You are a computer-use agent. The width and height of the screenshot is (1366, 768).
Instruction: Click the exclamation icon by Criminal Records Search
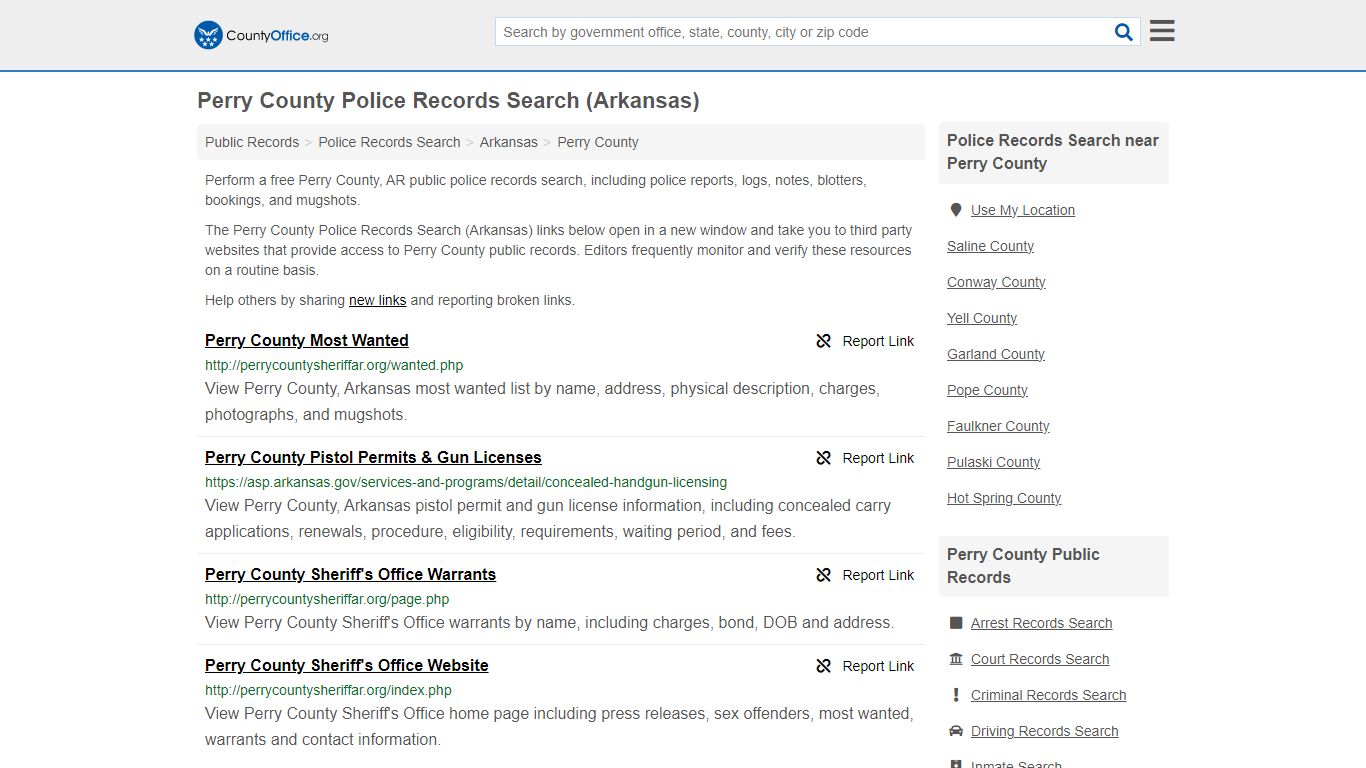tap(956, 695)
